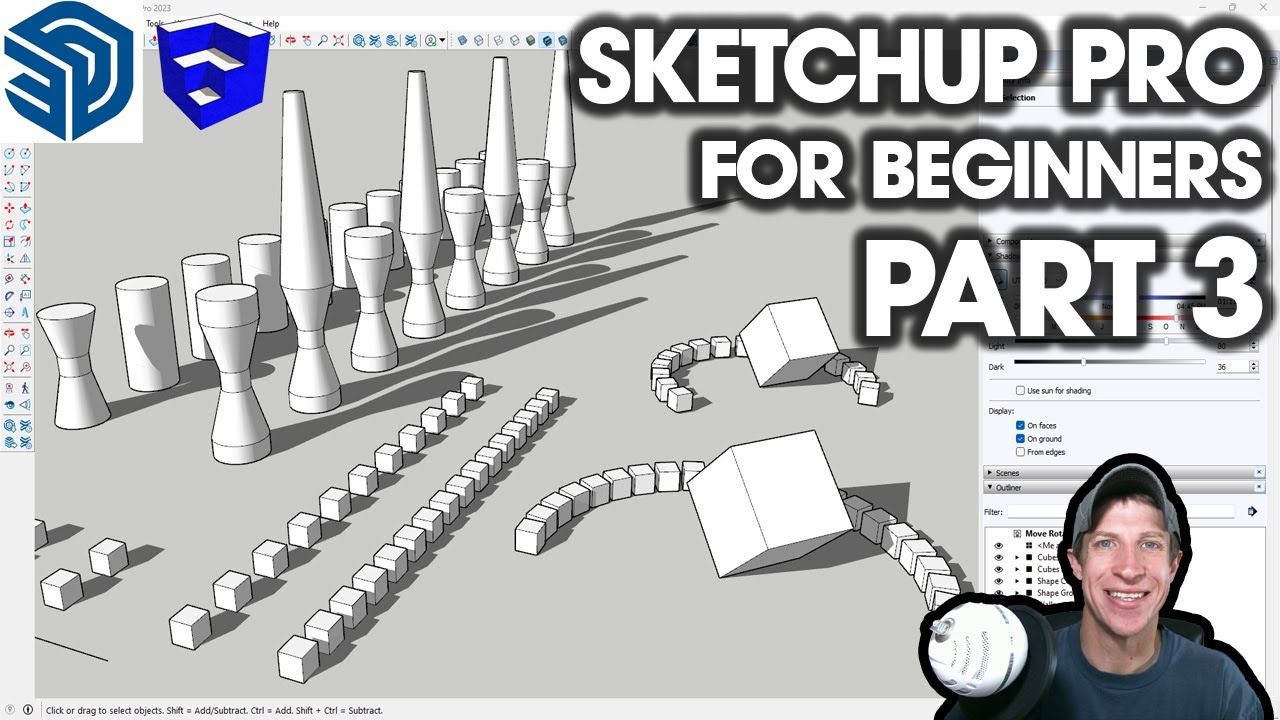This screenshot has width=1280, height=720.
Task: Choose the Zoom magnifier in the left toolset
Action: [9, 349]
